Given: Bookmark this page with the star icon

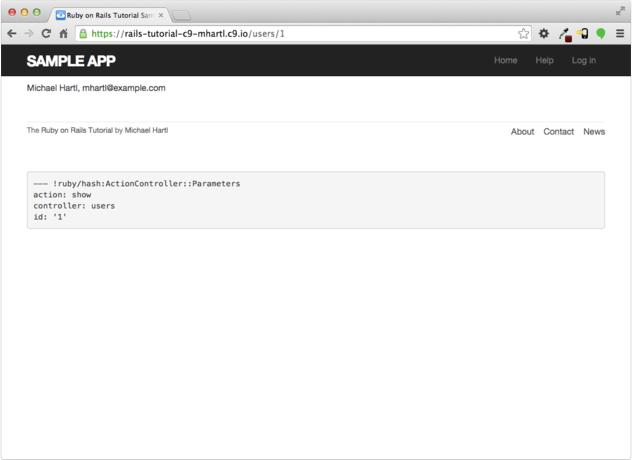Looking at the screenshot, I should pyautogui.click(x=523, y=33).
